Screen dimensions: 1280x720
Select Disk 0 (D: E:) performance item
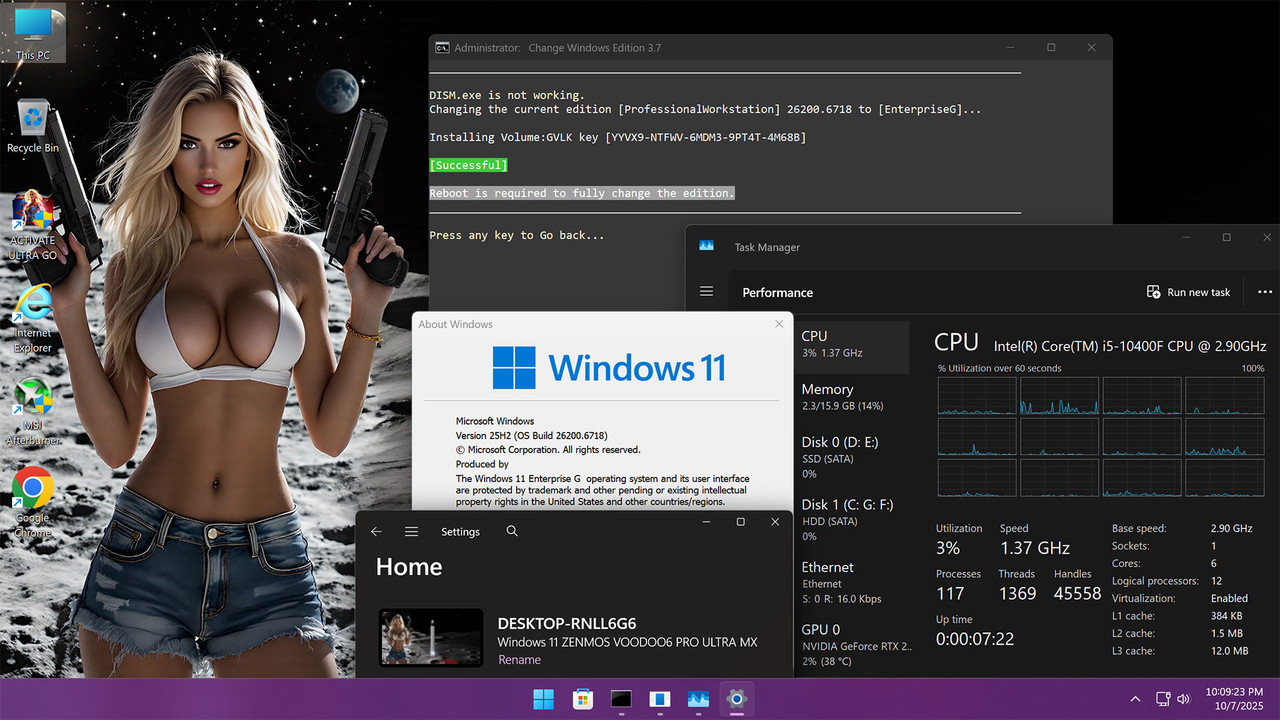[853, 457]
